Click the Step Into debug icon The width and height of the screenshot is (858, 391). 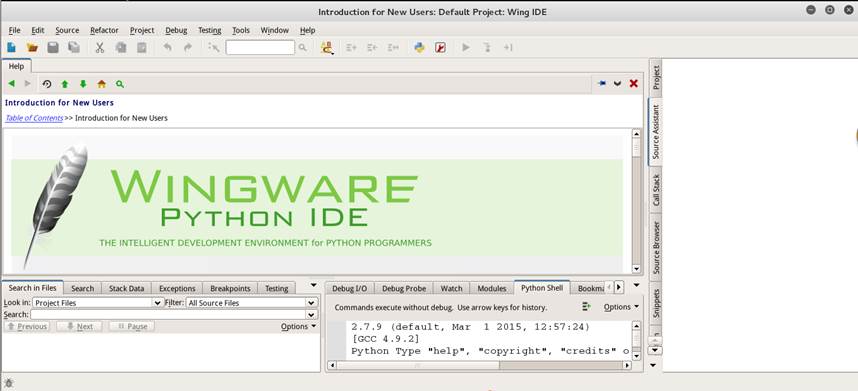487,48
